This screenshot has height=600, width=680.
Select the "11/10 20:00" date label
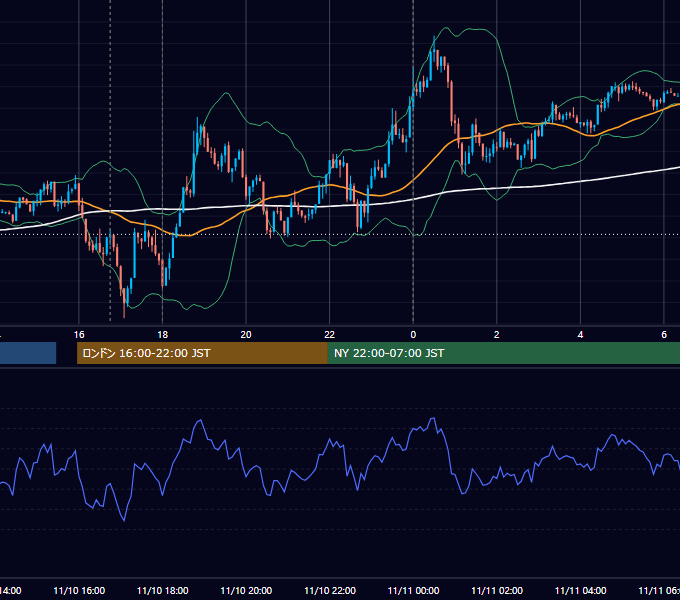[246, 590]
